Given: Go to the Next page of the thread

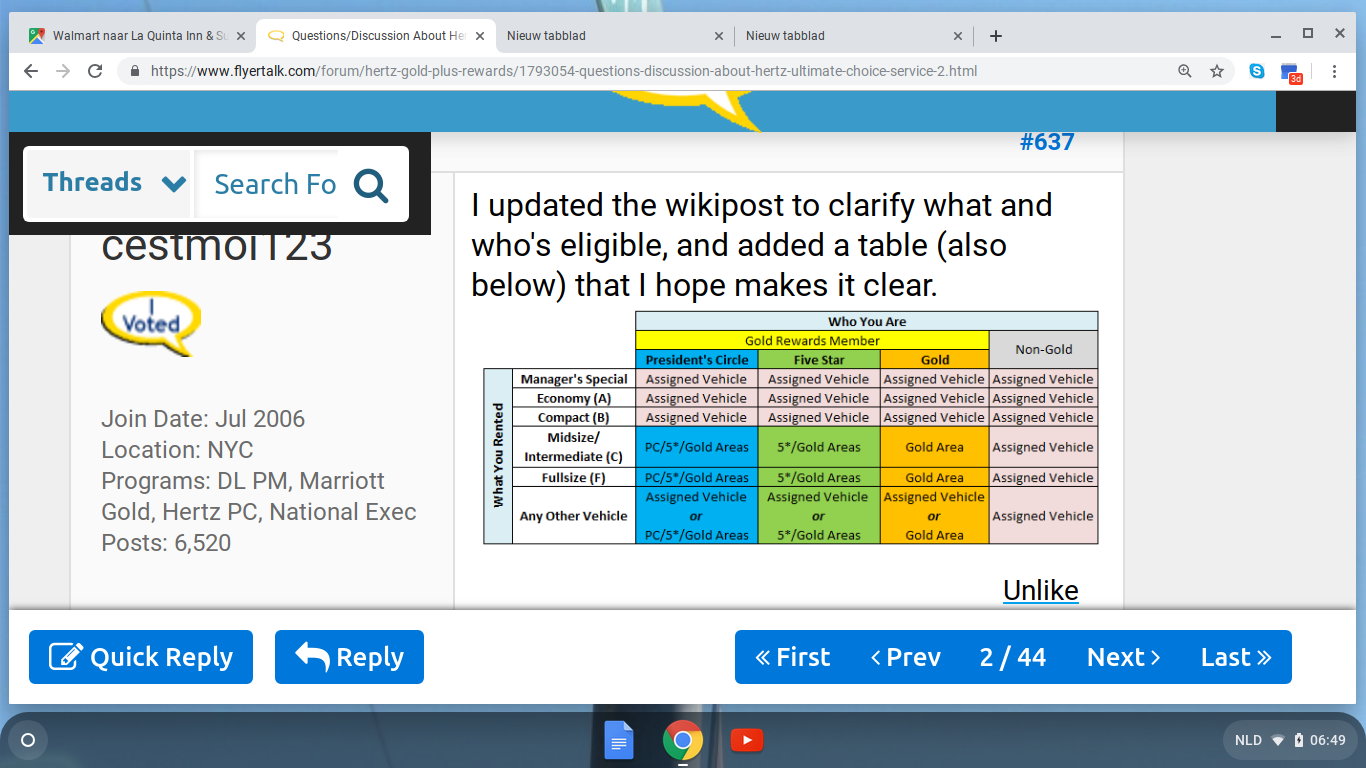Looking at the screenshot, I should pos(1123,657).
